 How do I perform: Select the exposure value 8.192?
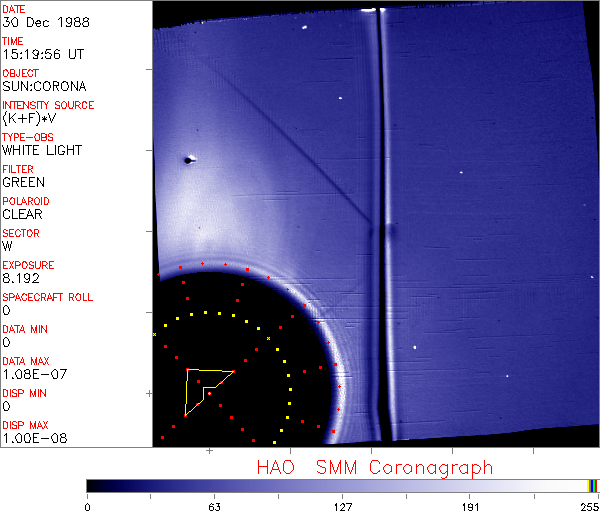(x=22, y=278)
